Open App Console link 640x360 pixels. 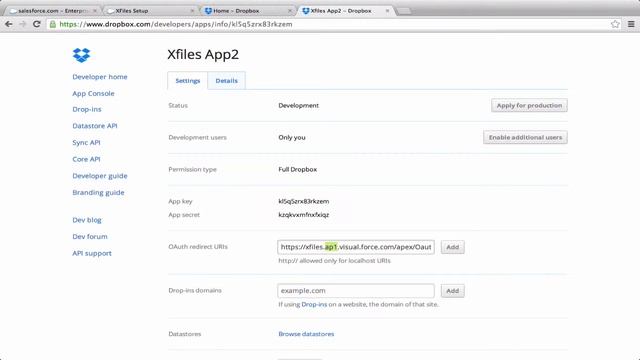click(93, 93)
